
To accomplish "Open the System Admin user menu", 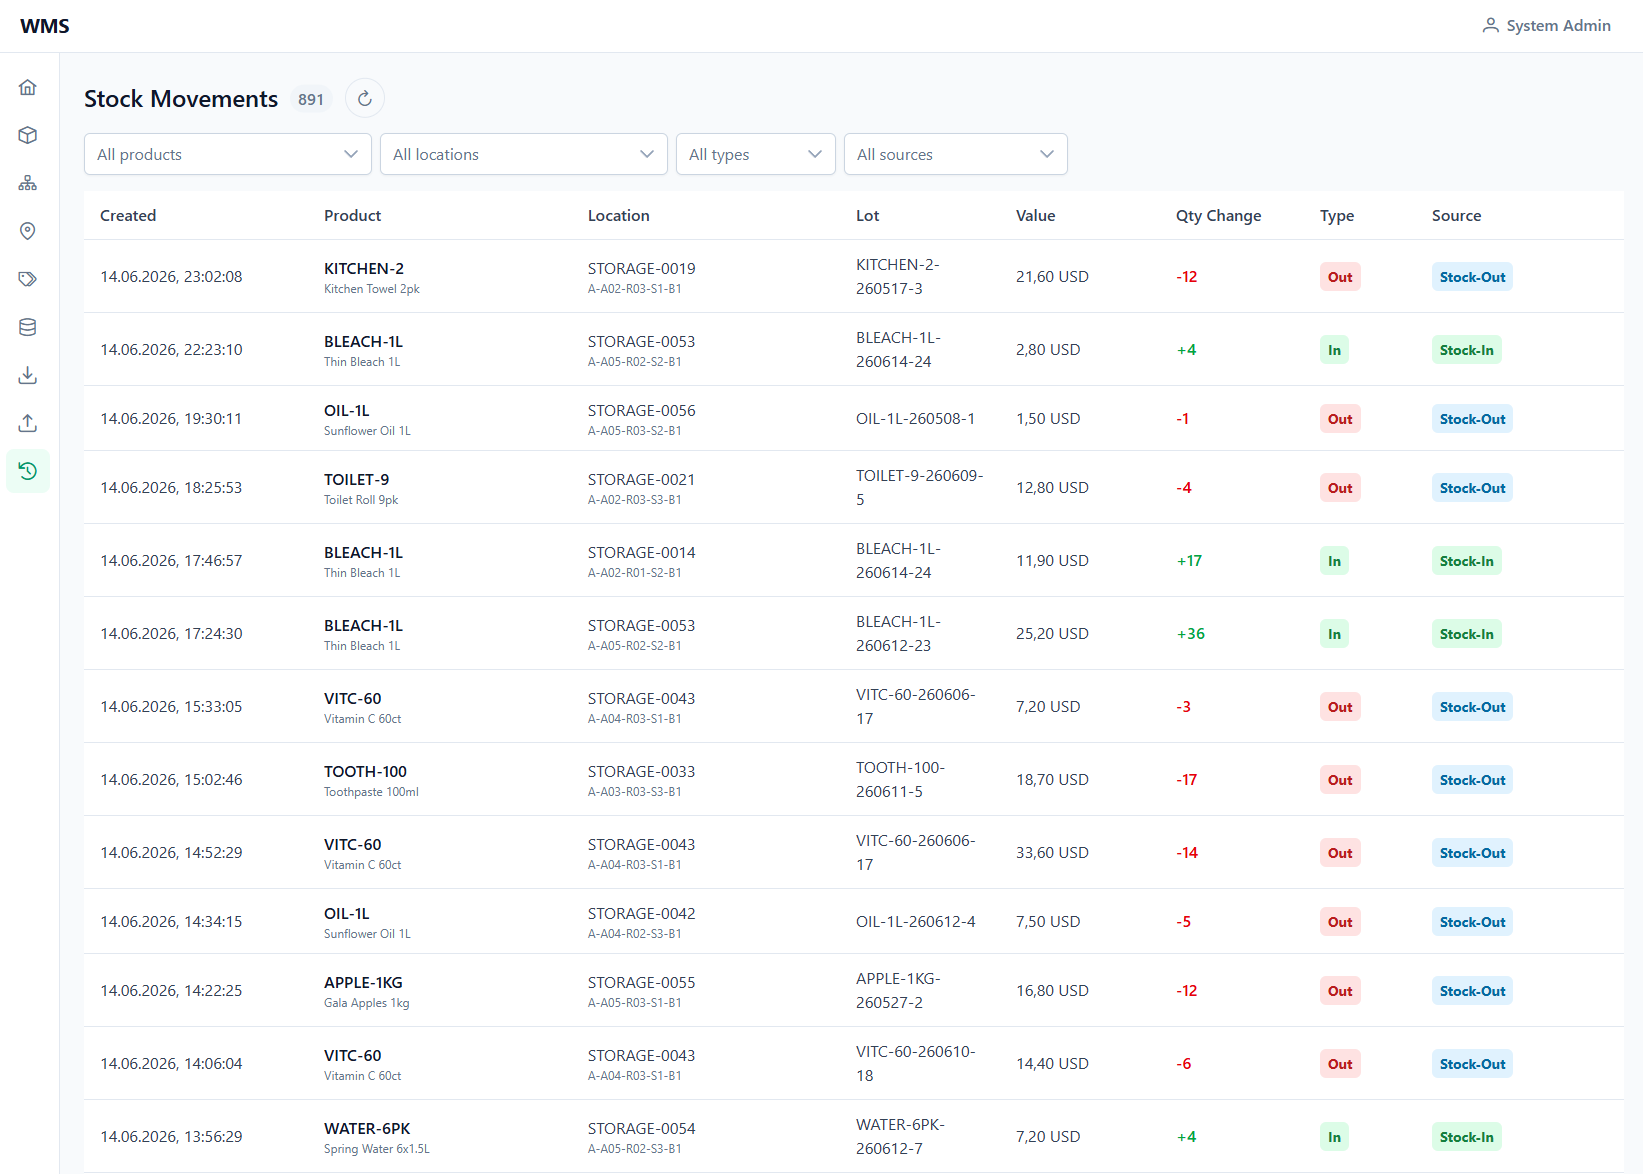I will tap(1546, 26).
